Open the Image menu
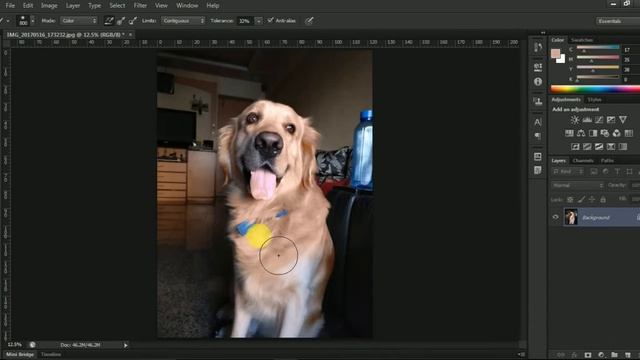The height and width of the screenshot is (360, 640). pyautogui.click(x=49, y=5)
